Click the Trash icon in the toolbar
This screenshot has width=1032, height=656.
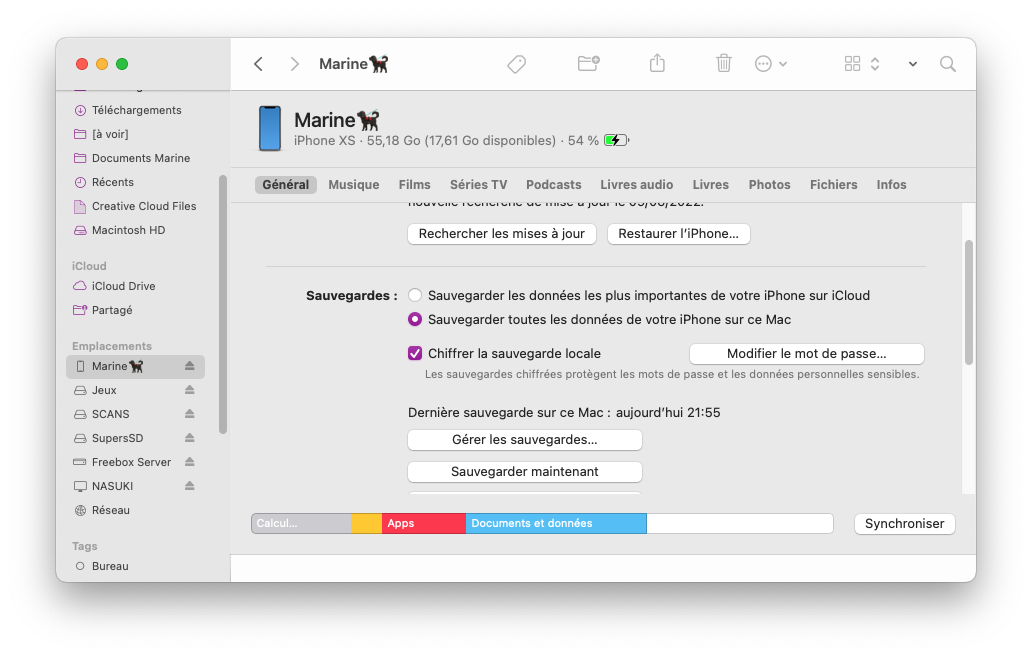pos(723,63)
